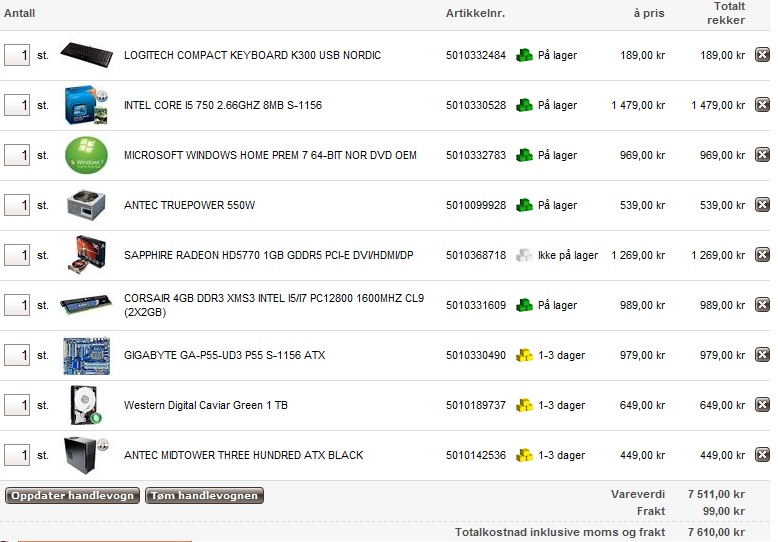Screen dimensions: 778x542
Task: Click the 'à pris' column header
Action: pos(649,13)
